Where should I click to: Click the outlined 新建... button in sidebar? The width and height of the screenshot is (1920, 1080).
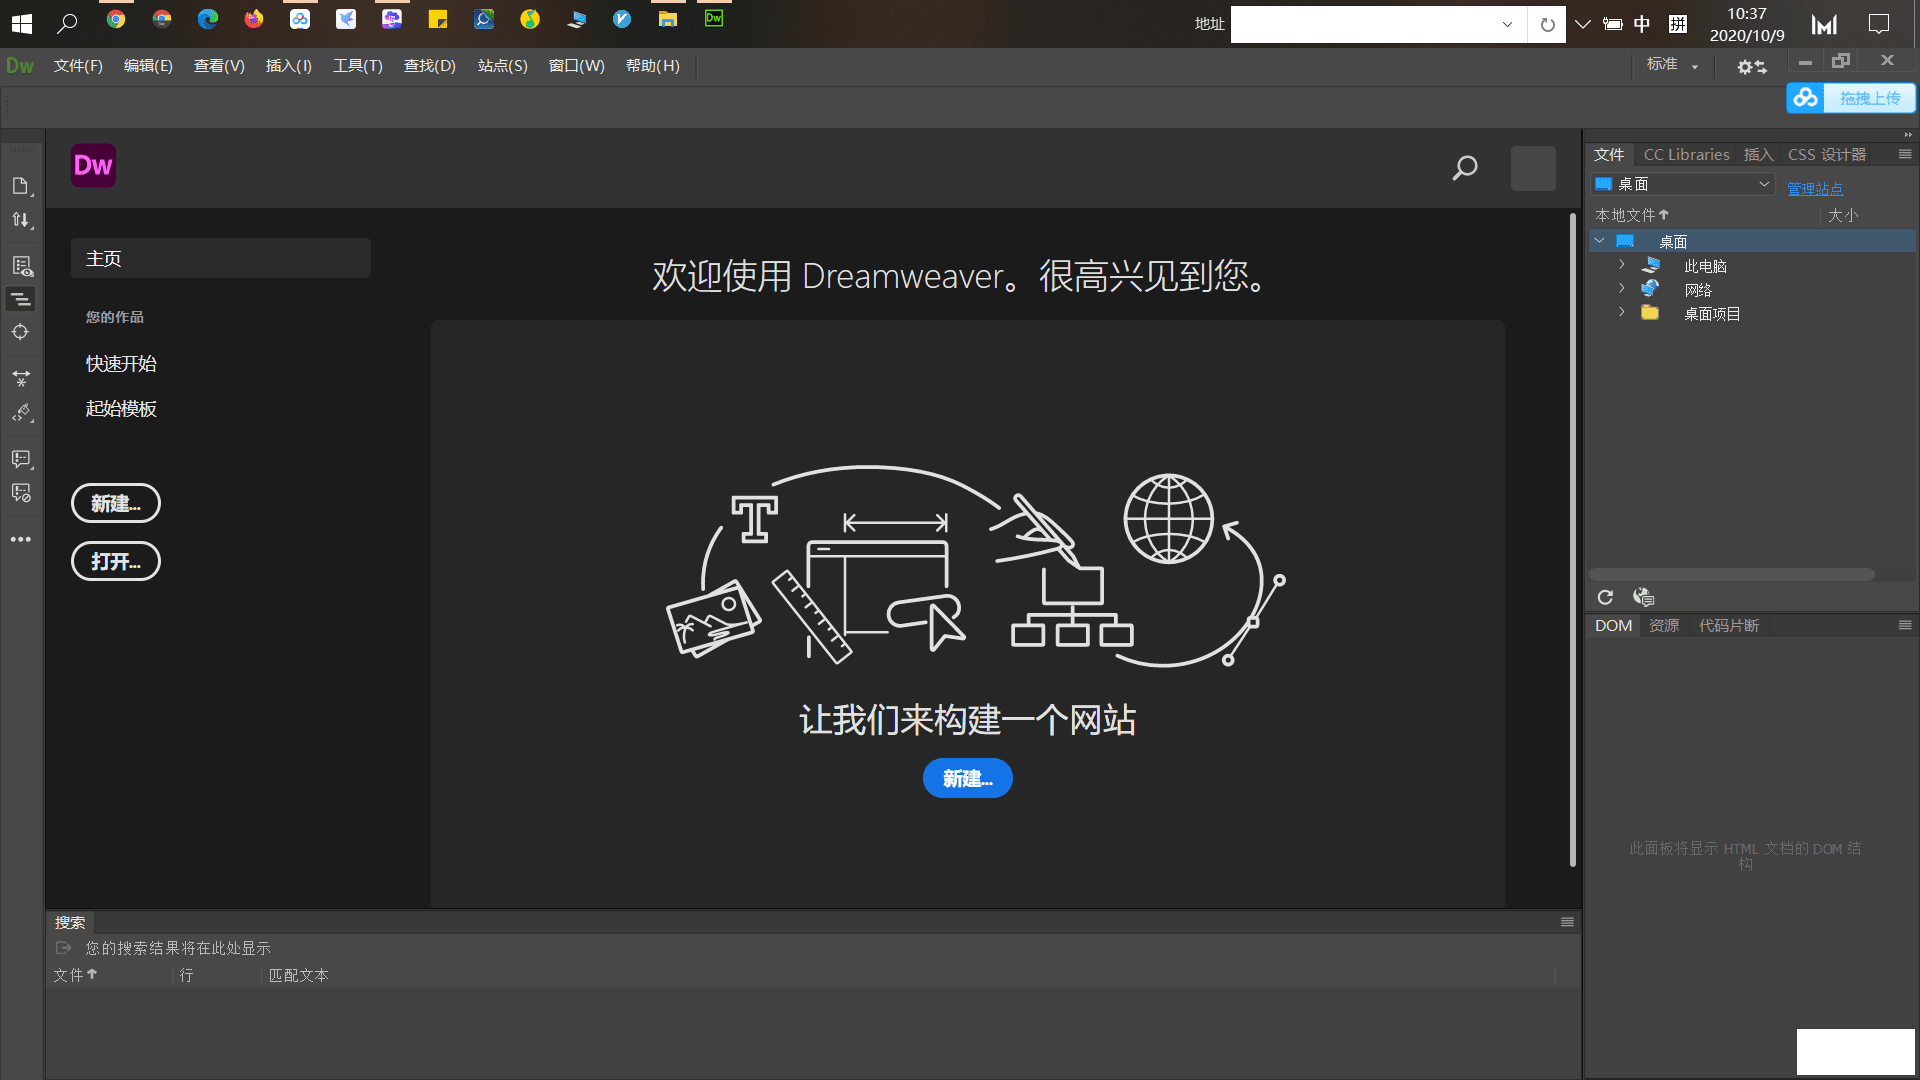(116, 503)
